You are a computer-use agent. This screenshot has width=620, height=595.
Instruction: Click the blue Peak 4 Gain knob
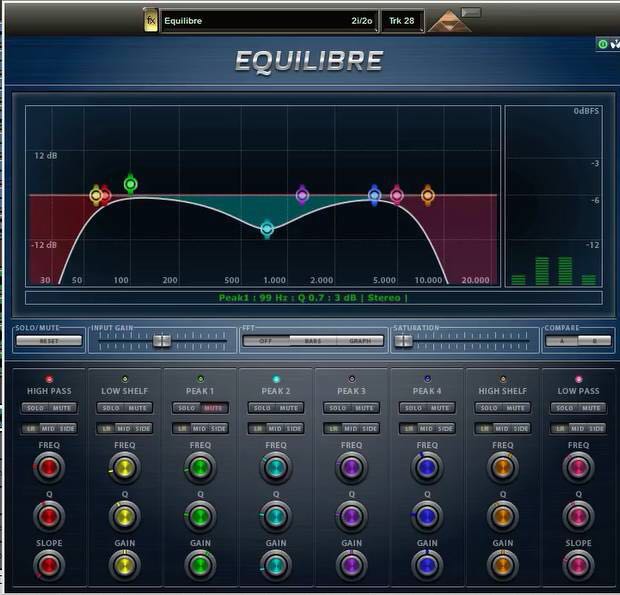click(x=427, y=565)
